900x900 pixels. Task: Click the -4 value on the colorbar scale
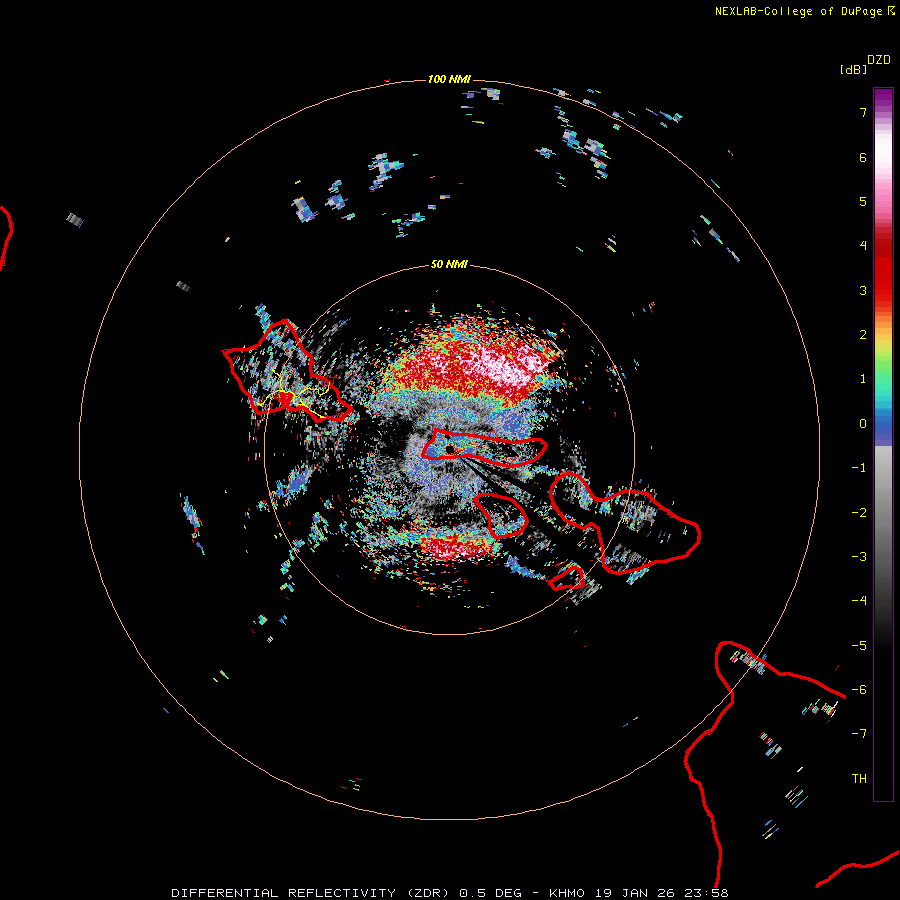pyautogui.click(x=859, y=601)
